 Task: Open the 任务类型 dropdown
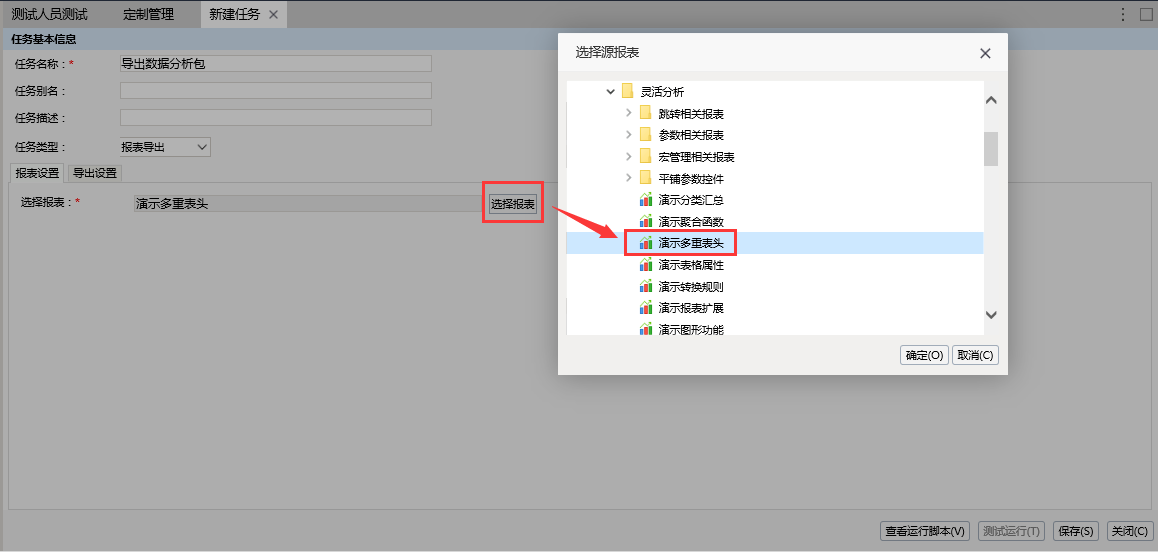165,147
